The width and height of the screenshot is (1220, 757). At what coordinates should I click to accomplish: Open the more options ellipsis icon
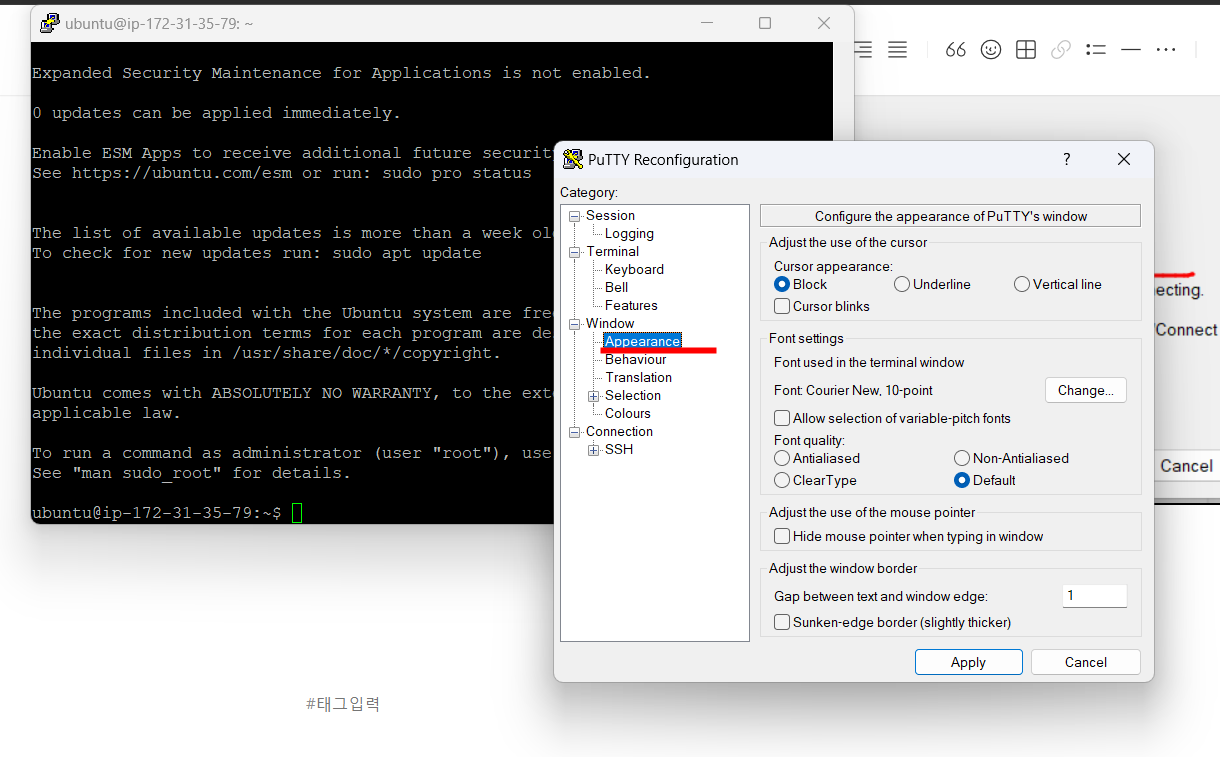tap(1166, 49)
